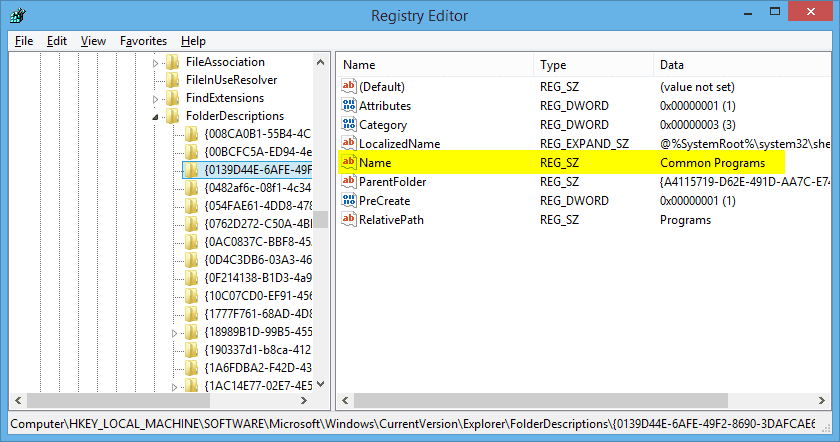Click the string icon of RelativePath value

tap(349, 219)
